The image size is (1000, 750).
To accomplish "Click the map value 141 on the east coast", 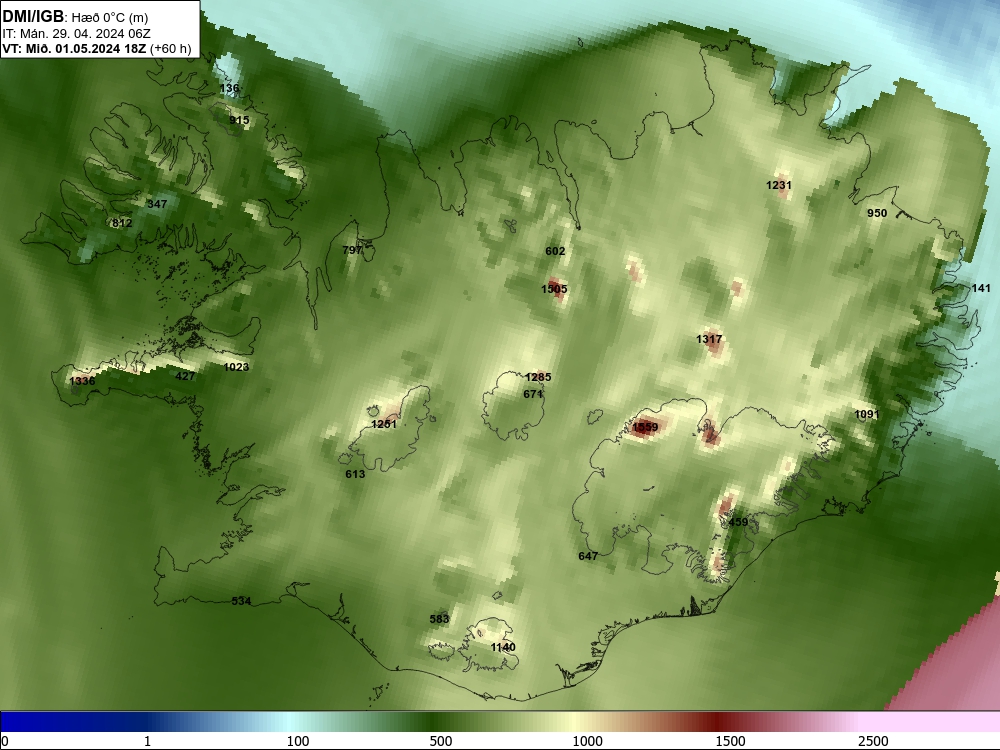I will point(981,288).
